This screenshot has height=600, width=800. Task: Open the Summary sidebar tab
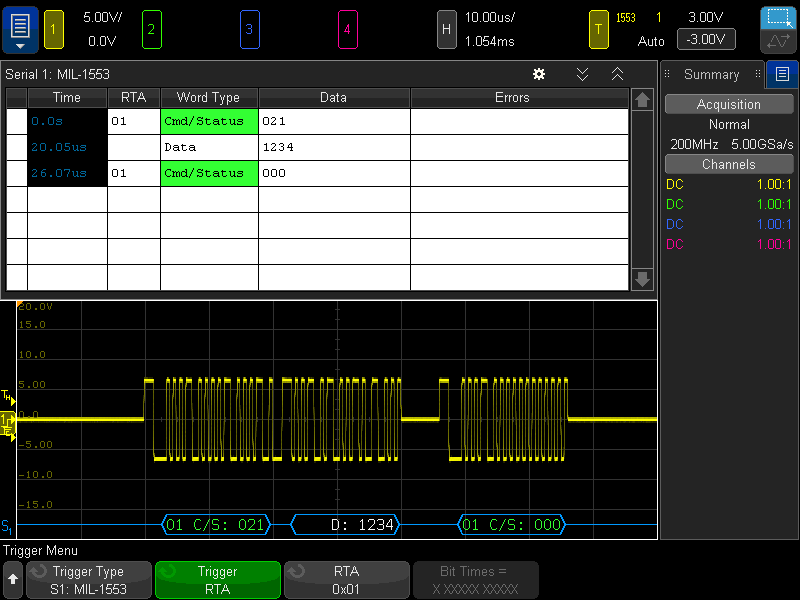point(711,74)
